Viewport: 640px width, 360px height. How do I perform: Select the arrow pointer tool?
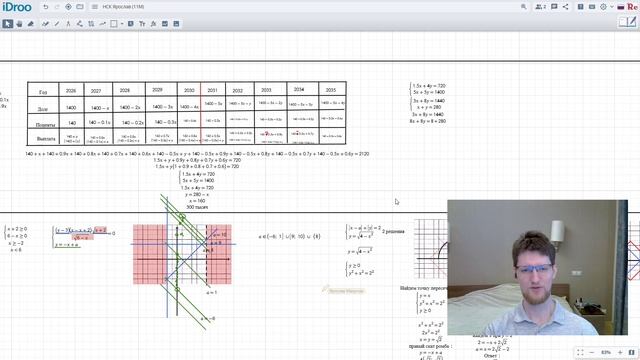(x=7, y=24)
